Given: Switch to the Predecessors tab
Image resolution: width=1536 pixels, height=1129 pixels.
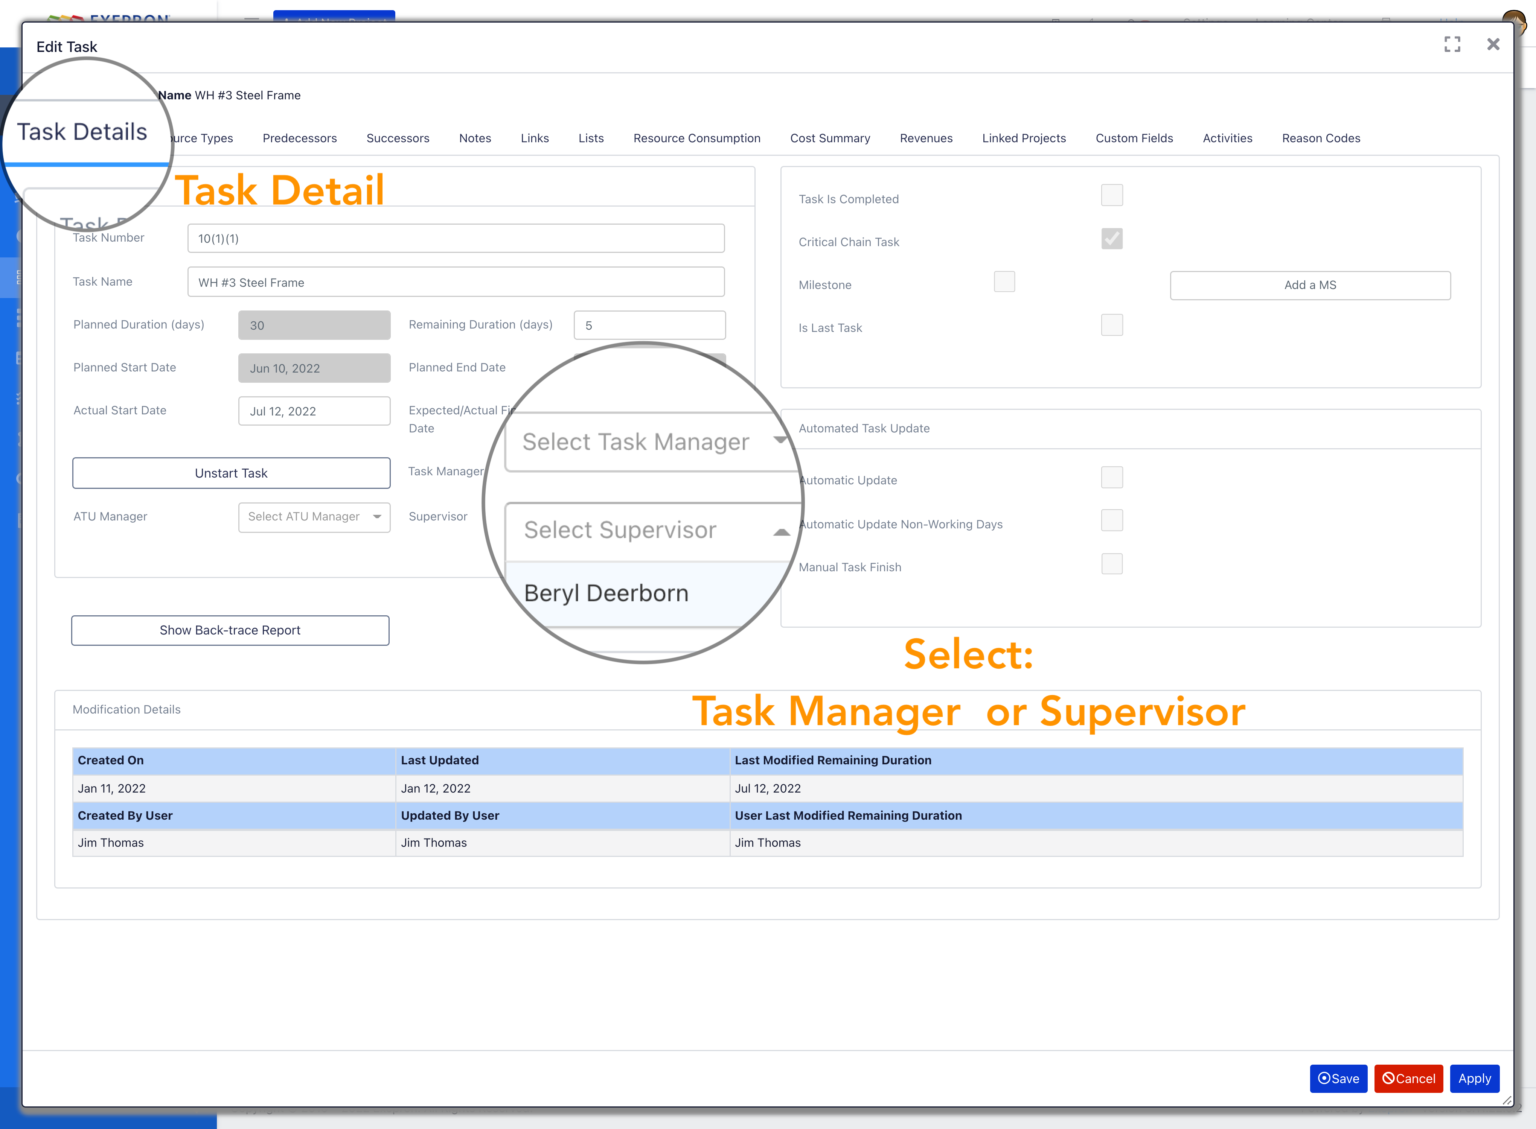Looking at the screenshot, I should click(x=300, y=138).
